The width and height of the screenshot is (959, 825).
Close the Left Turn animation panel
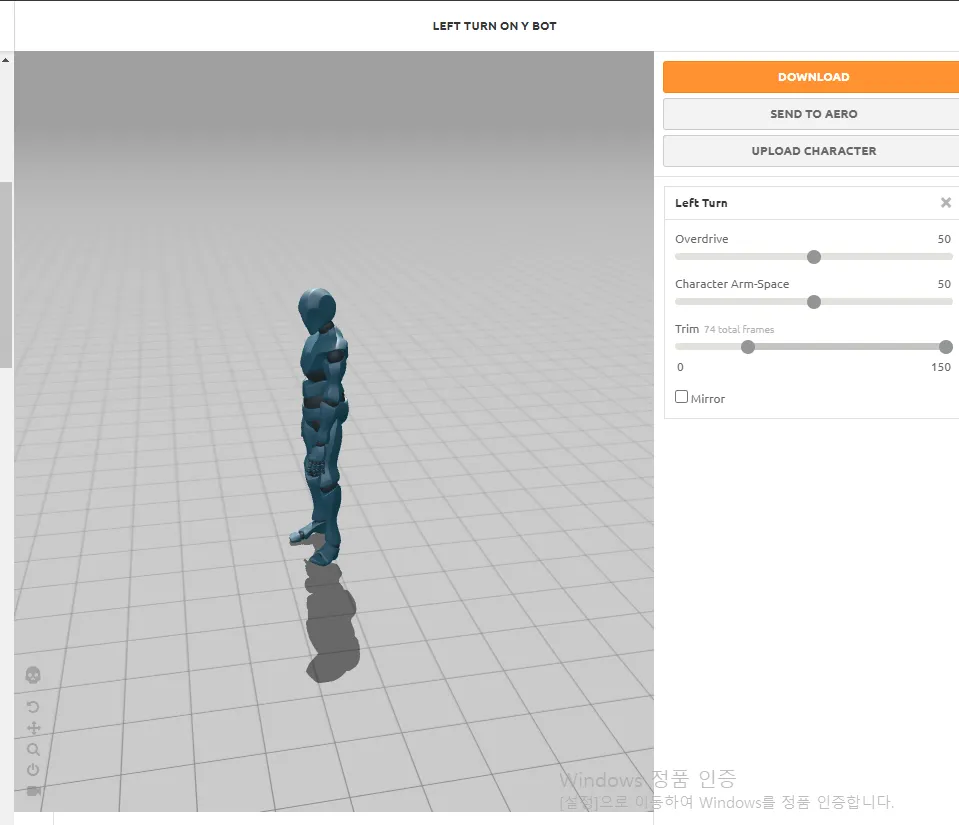click(x=946, y=202)
